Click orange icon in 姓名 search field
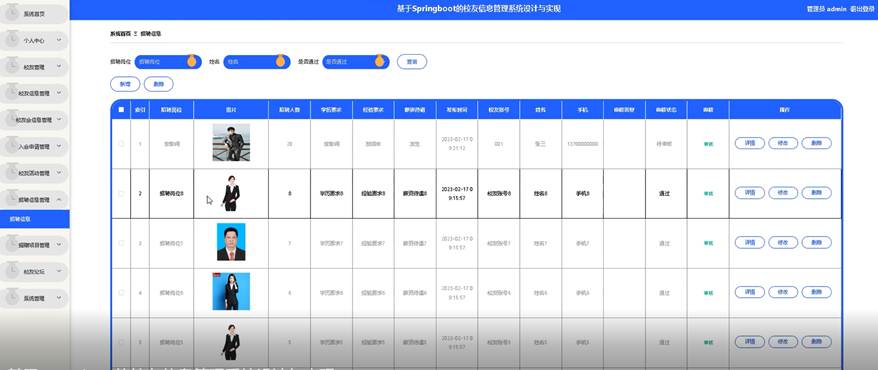Viewport: 878px width, 370px height. click(280, 61)
